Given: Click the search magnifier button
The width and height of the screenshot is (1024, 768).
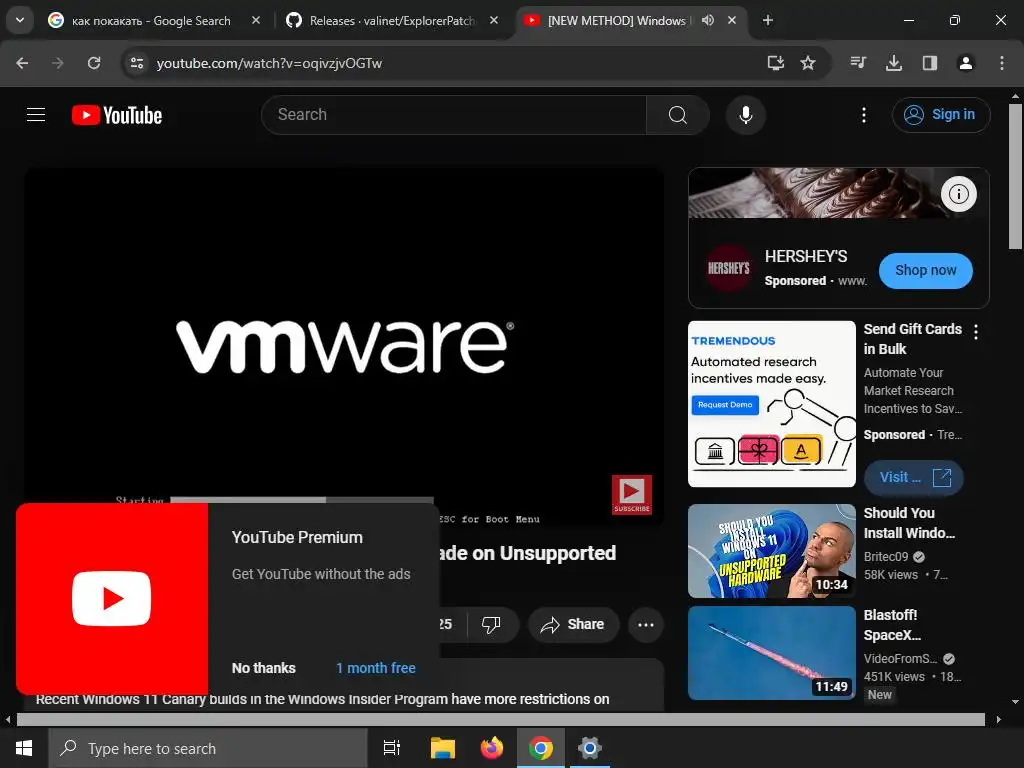Looking at the screenshot, I should coord(677,115).
